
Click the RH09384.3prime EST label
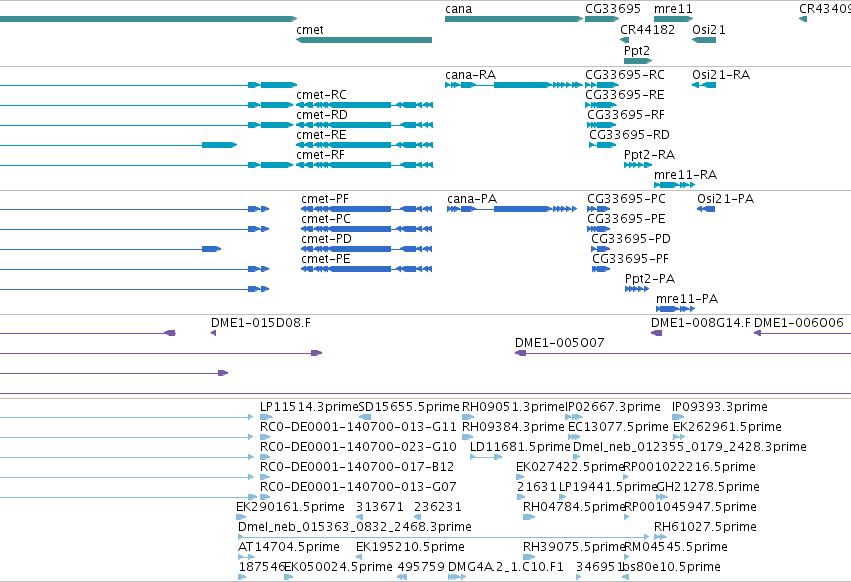coord(513,427)
